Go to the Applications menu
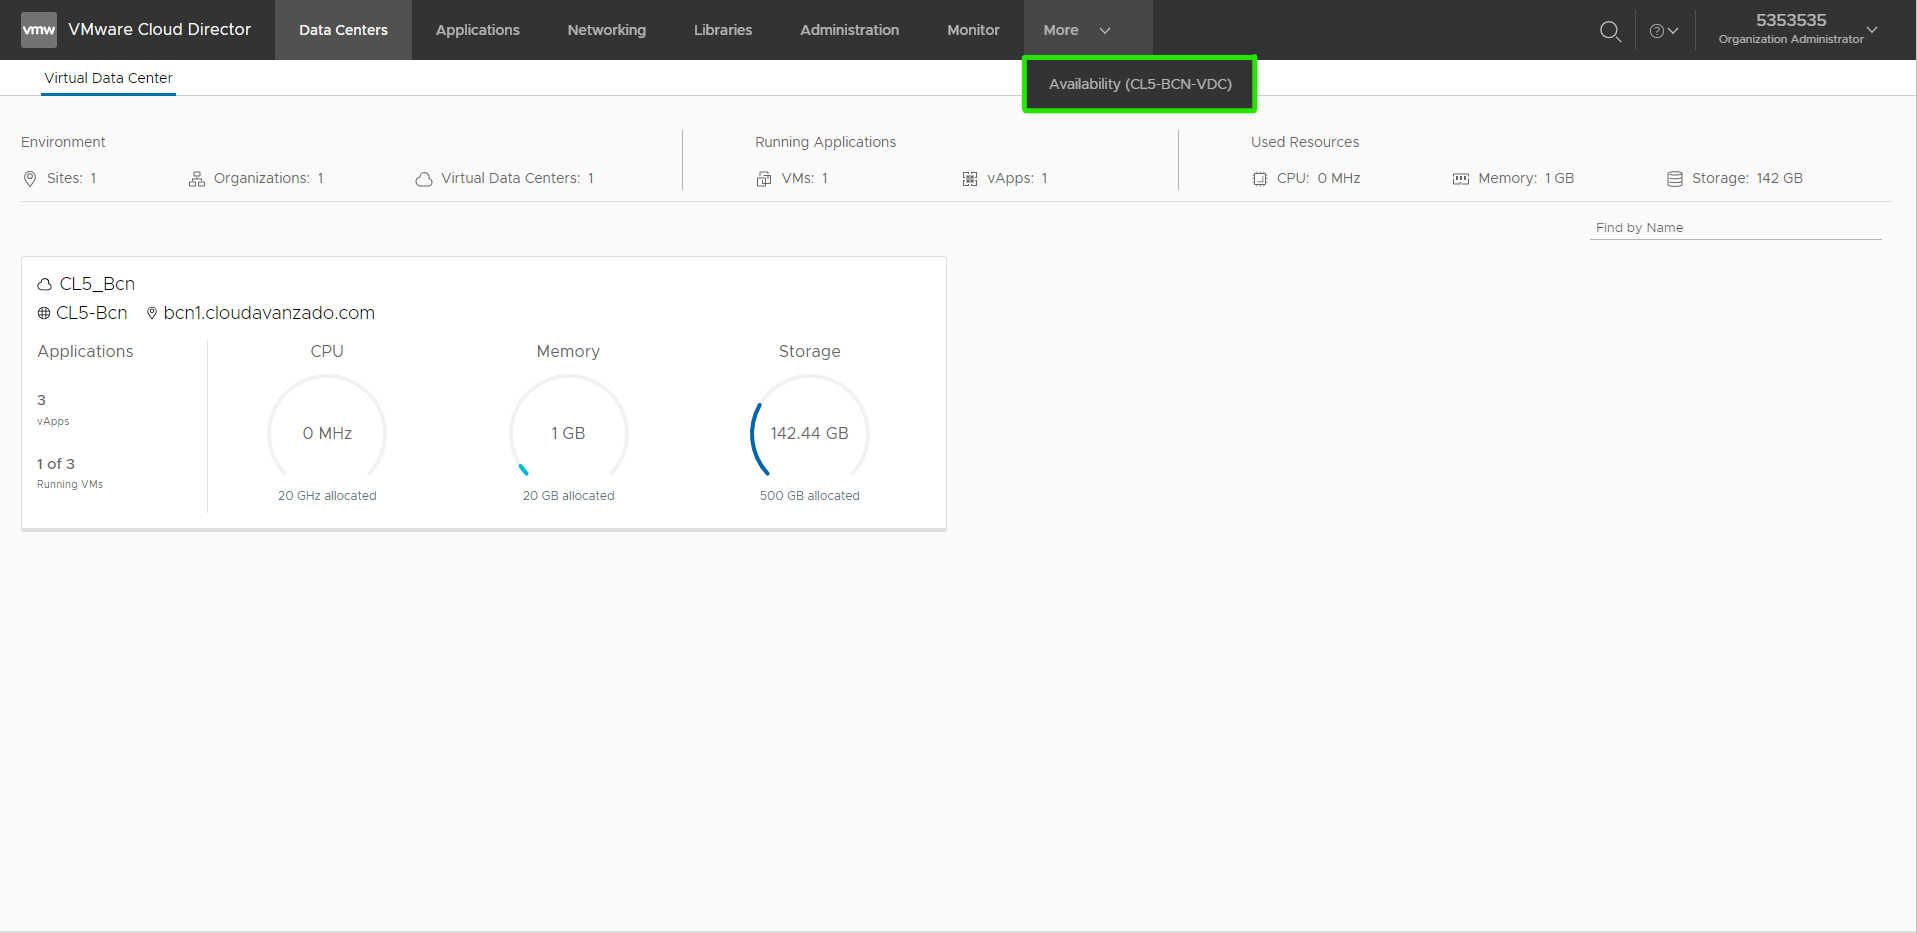This screenshot has height=933, width=1917. [x=478, y=30]
